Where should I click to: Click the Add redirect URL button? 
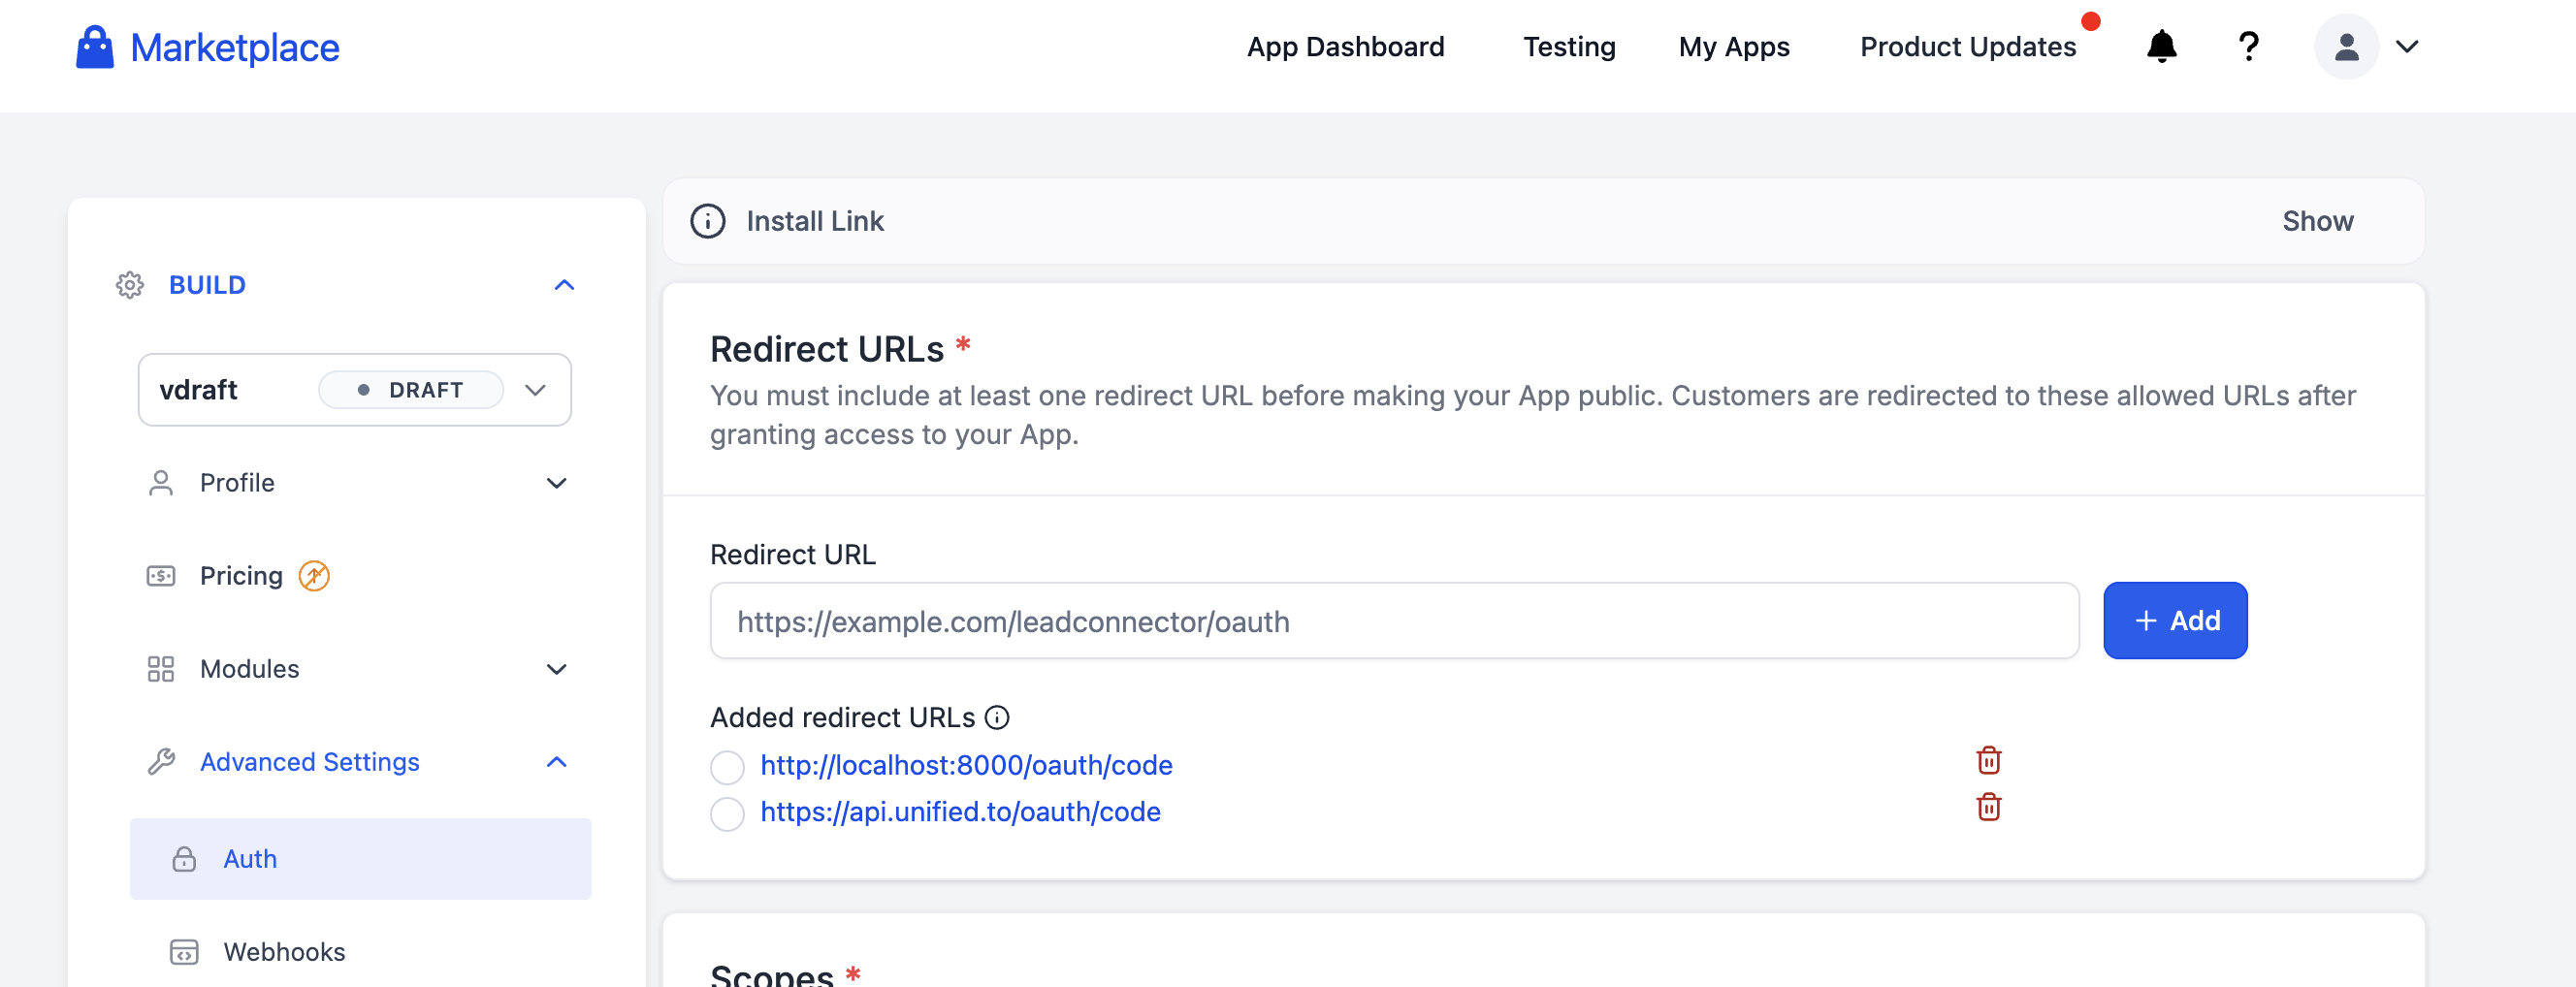[2174, 621]
